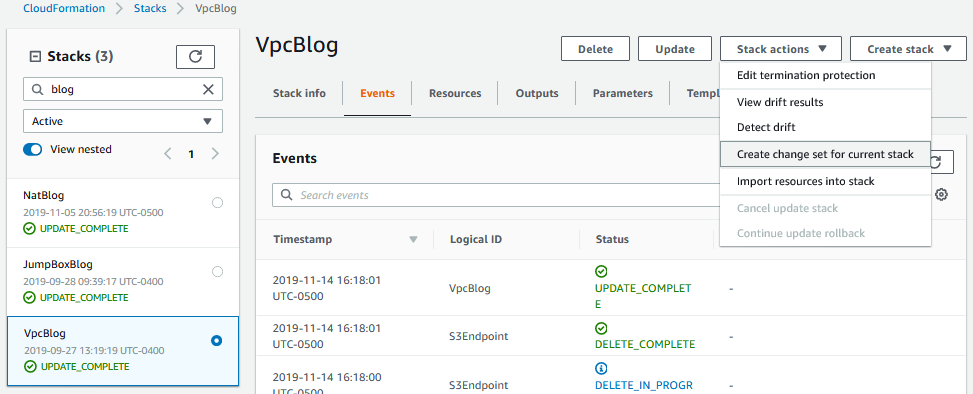Image resolution: width=973 pixels, height=394 pixels.
Task: Choose View drift results
Action: (825, 102)
